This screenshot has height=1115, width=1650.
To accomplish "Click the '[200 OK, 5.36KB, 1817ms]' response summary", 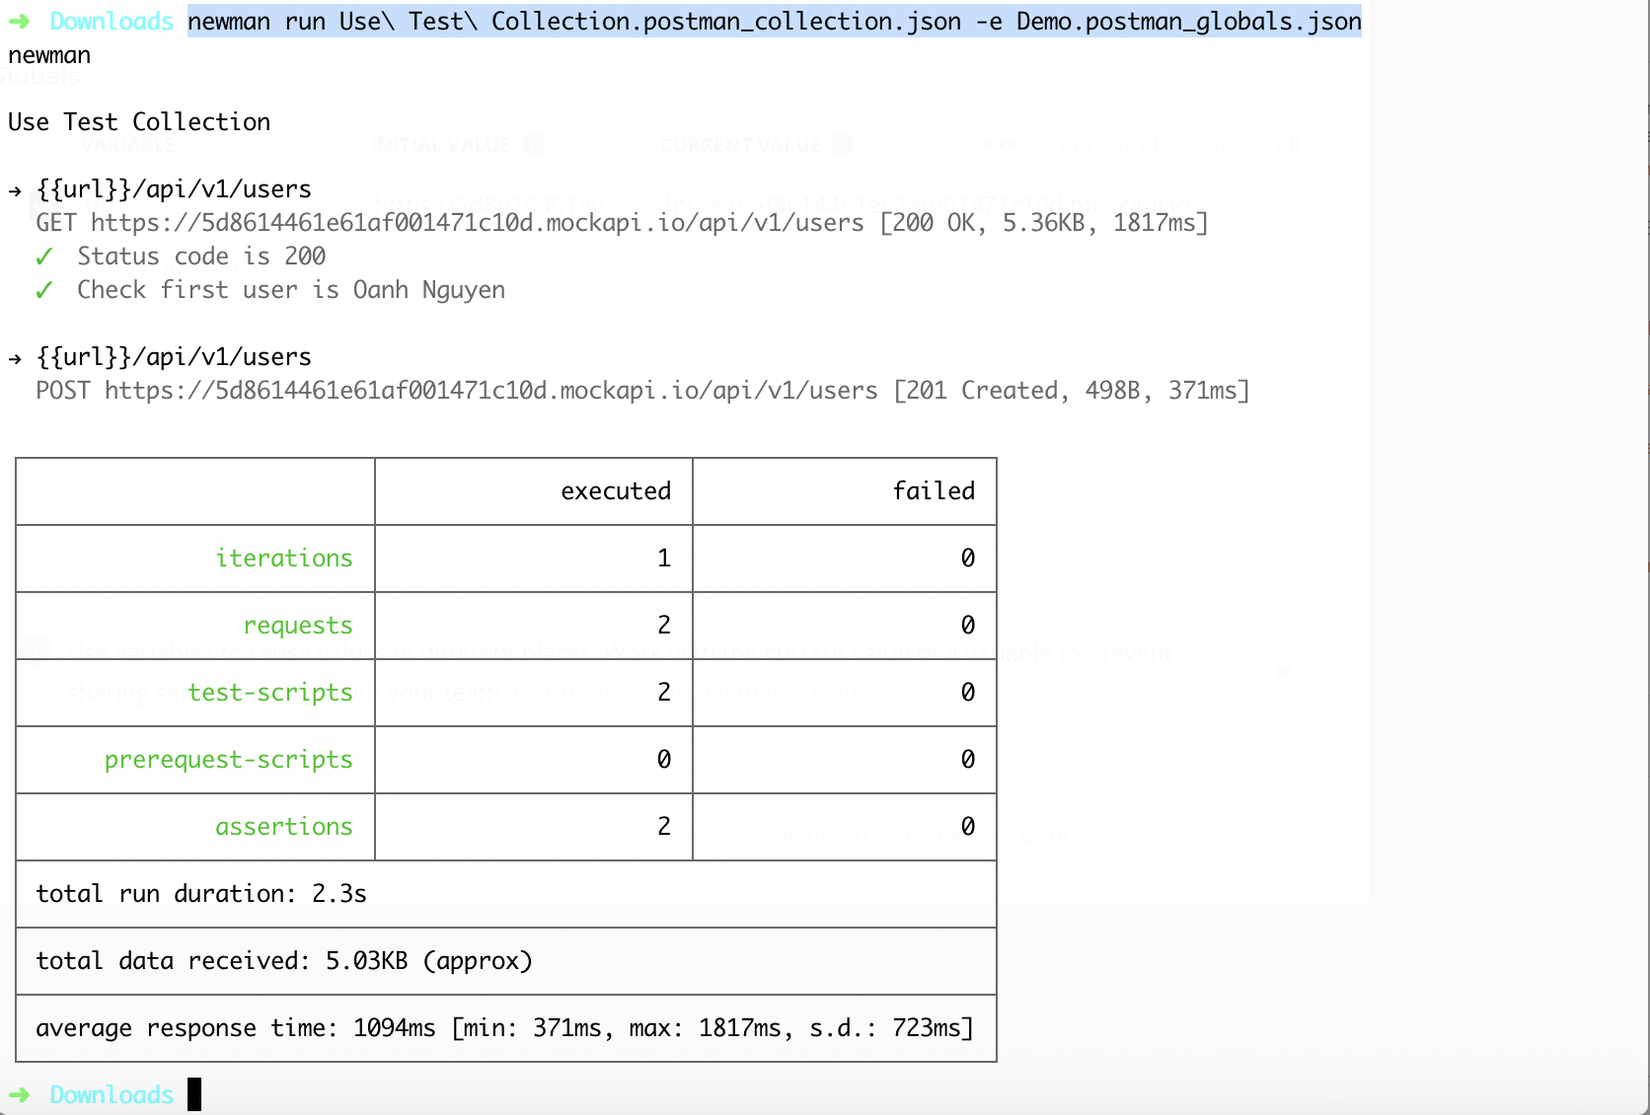I will click(1044, 223).
